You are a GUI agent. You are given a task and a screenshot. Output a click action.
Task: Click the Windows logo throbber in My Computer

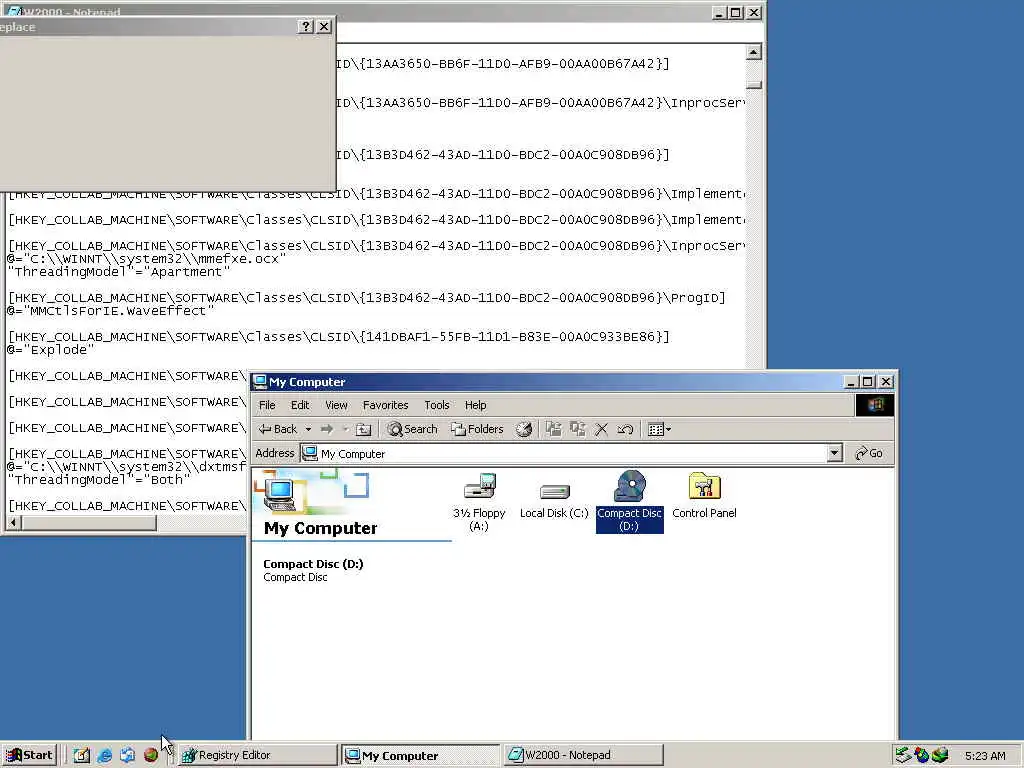[874, 405]
